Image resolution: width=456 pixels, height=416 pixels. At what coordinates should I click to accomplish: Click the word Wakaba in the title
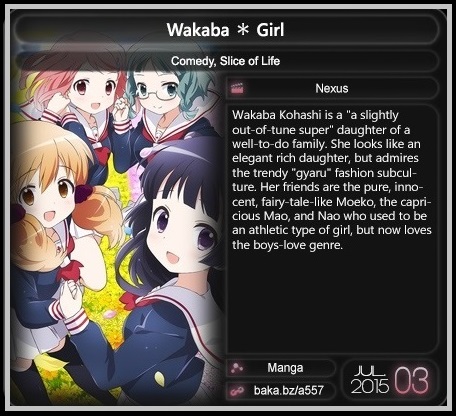point(198,30)
